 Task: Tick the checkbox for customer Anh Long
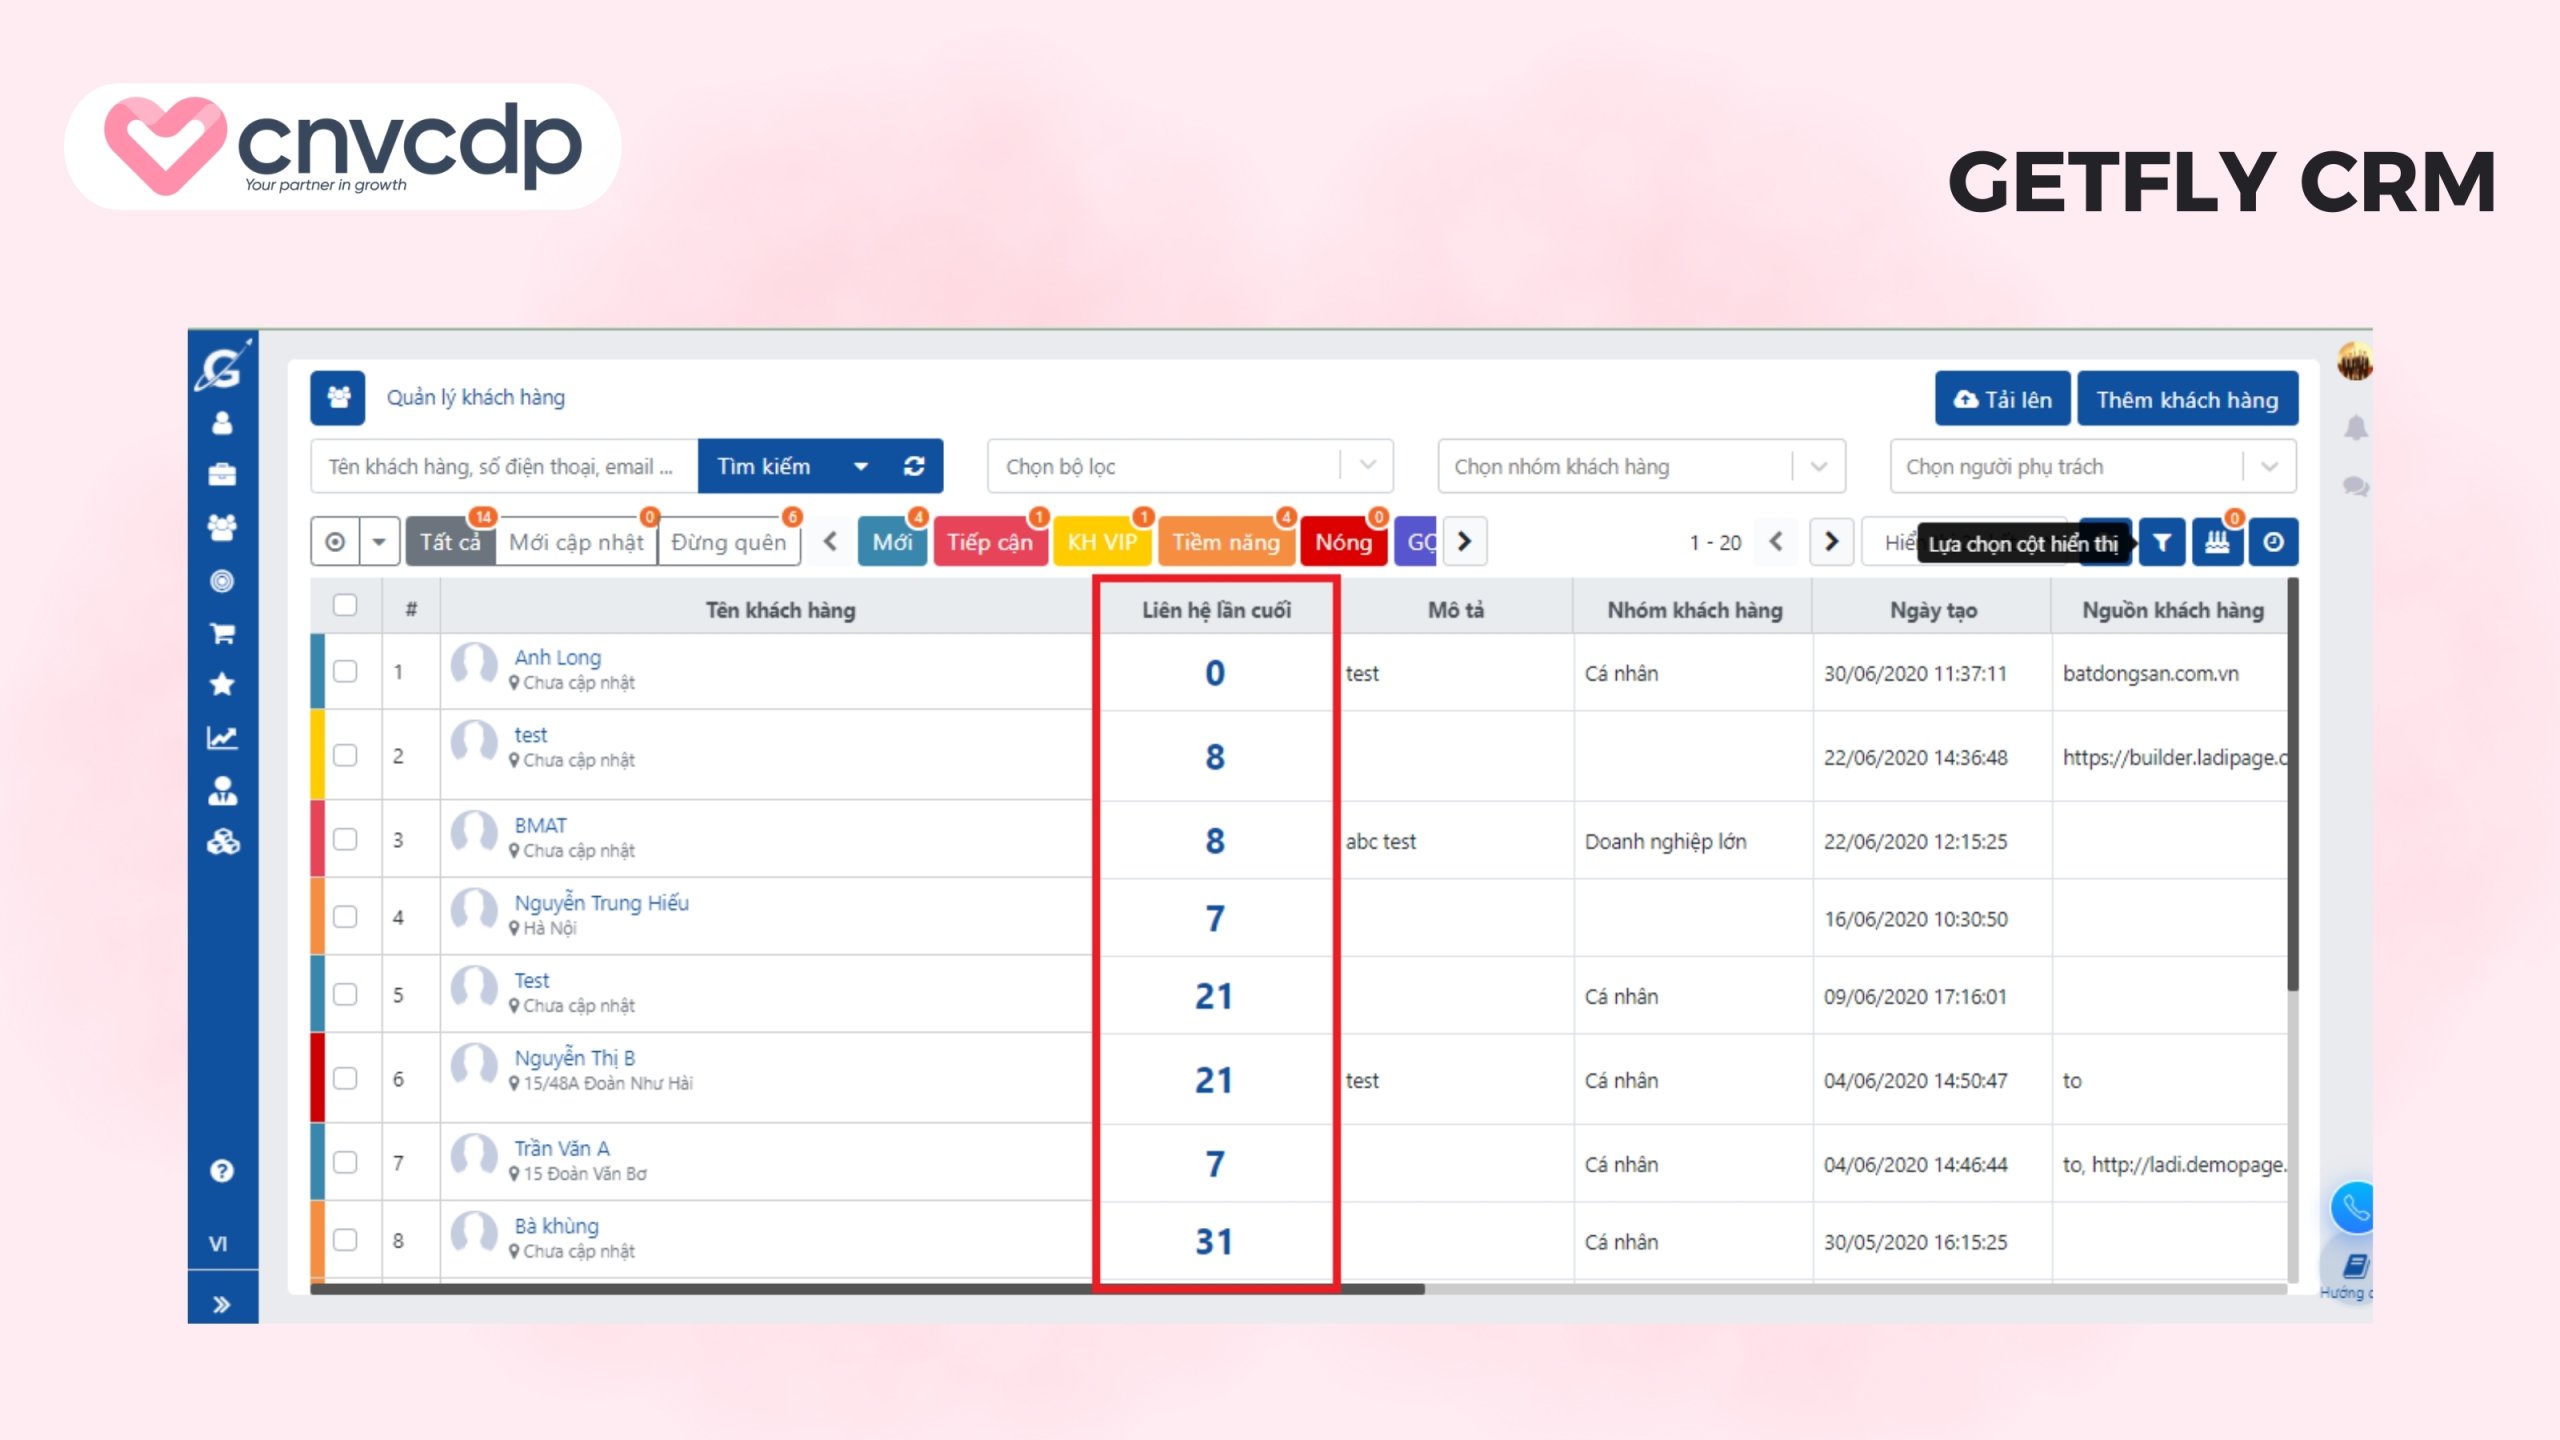click(345, 672)
